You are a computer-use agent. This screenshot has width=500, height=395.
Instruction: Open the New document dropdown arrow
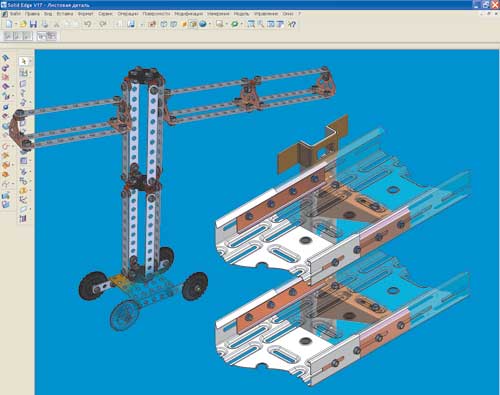pos(16,24)
